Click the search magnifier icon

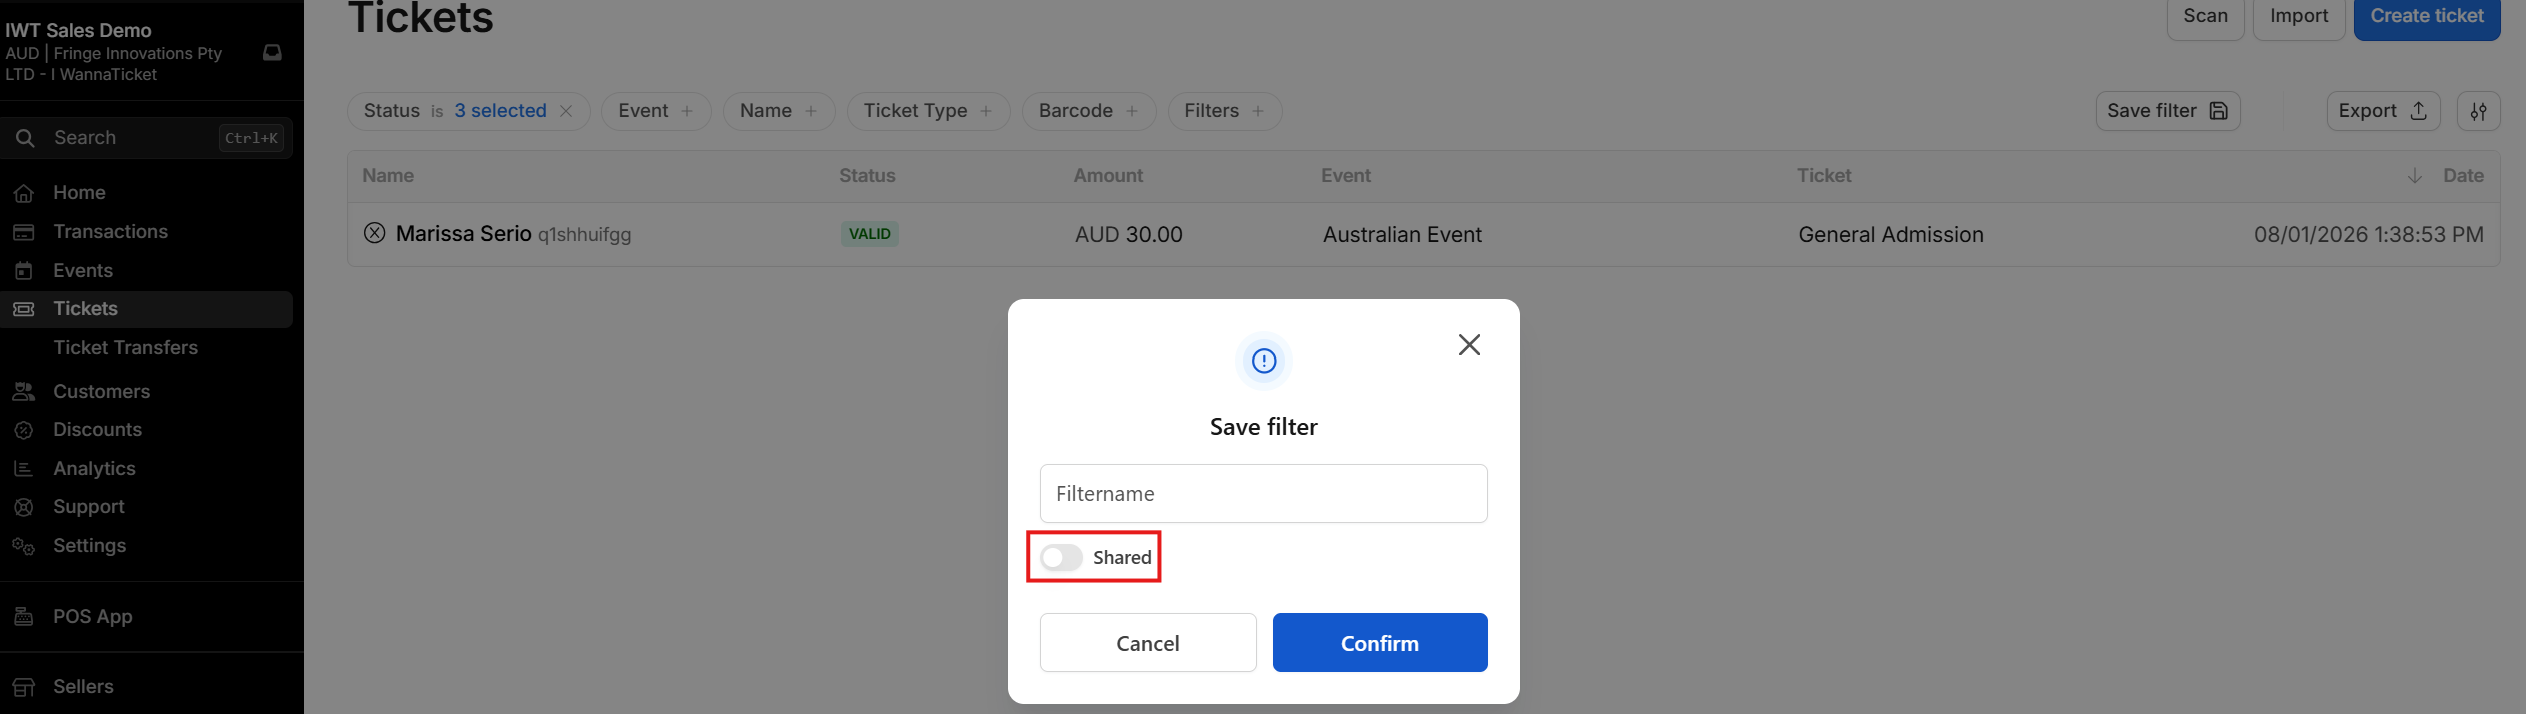[26, 138]
